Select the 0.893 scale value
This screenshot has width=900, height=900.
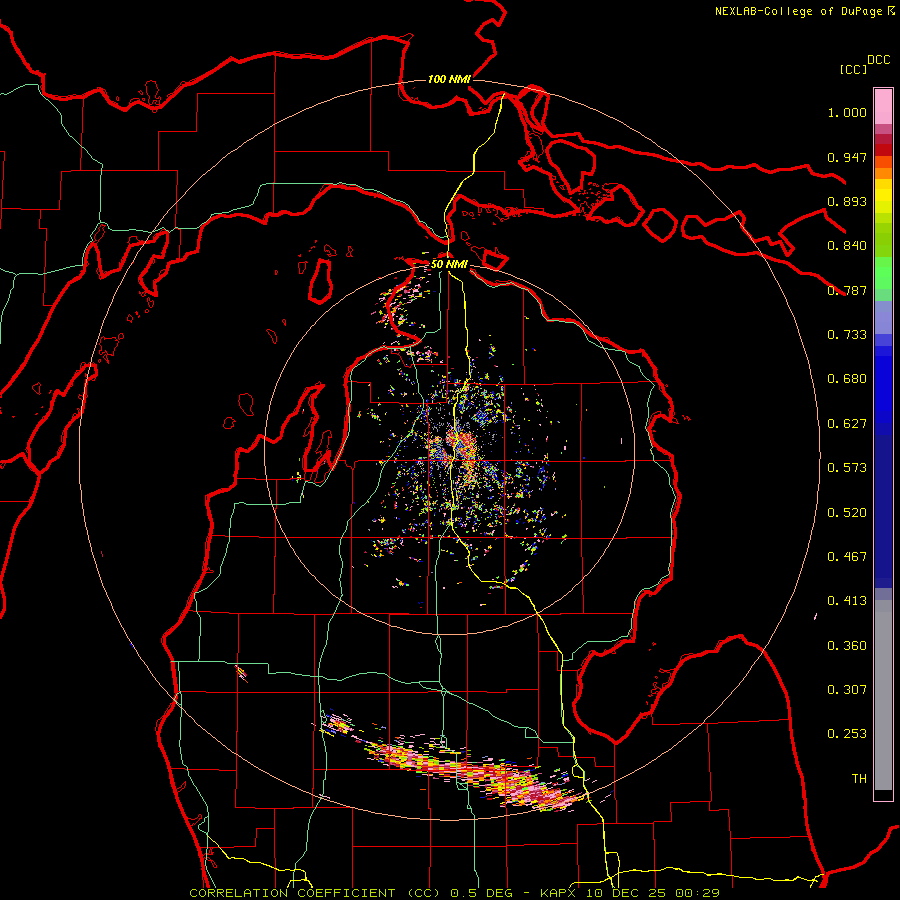click(847, 201)
